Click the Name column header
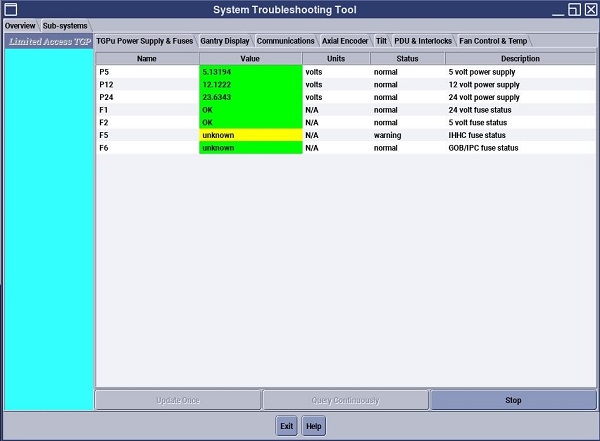The image size is (600, 441). coord(147,59)
